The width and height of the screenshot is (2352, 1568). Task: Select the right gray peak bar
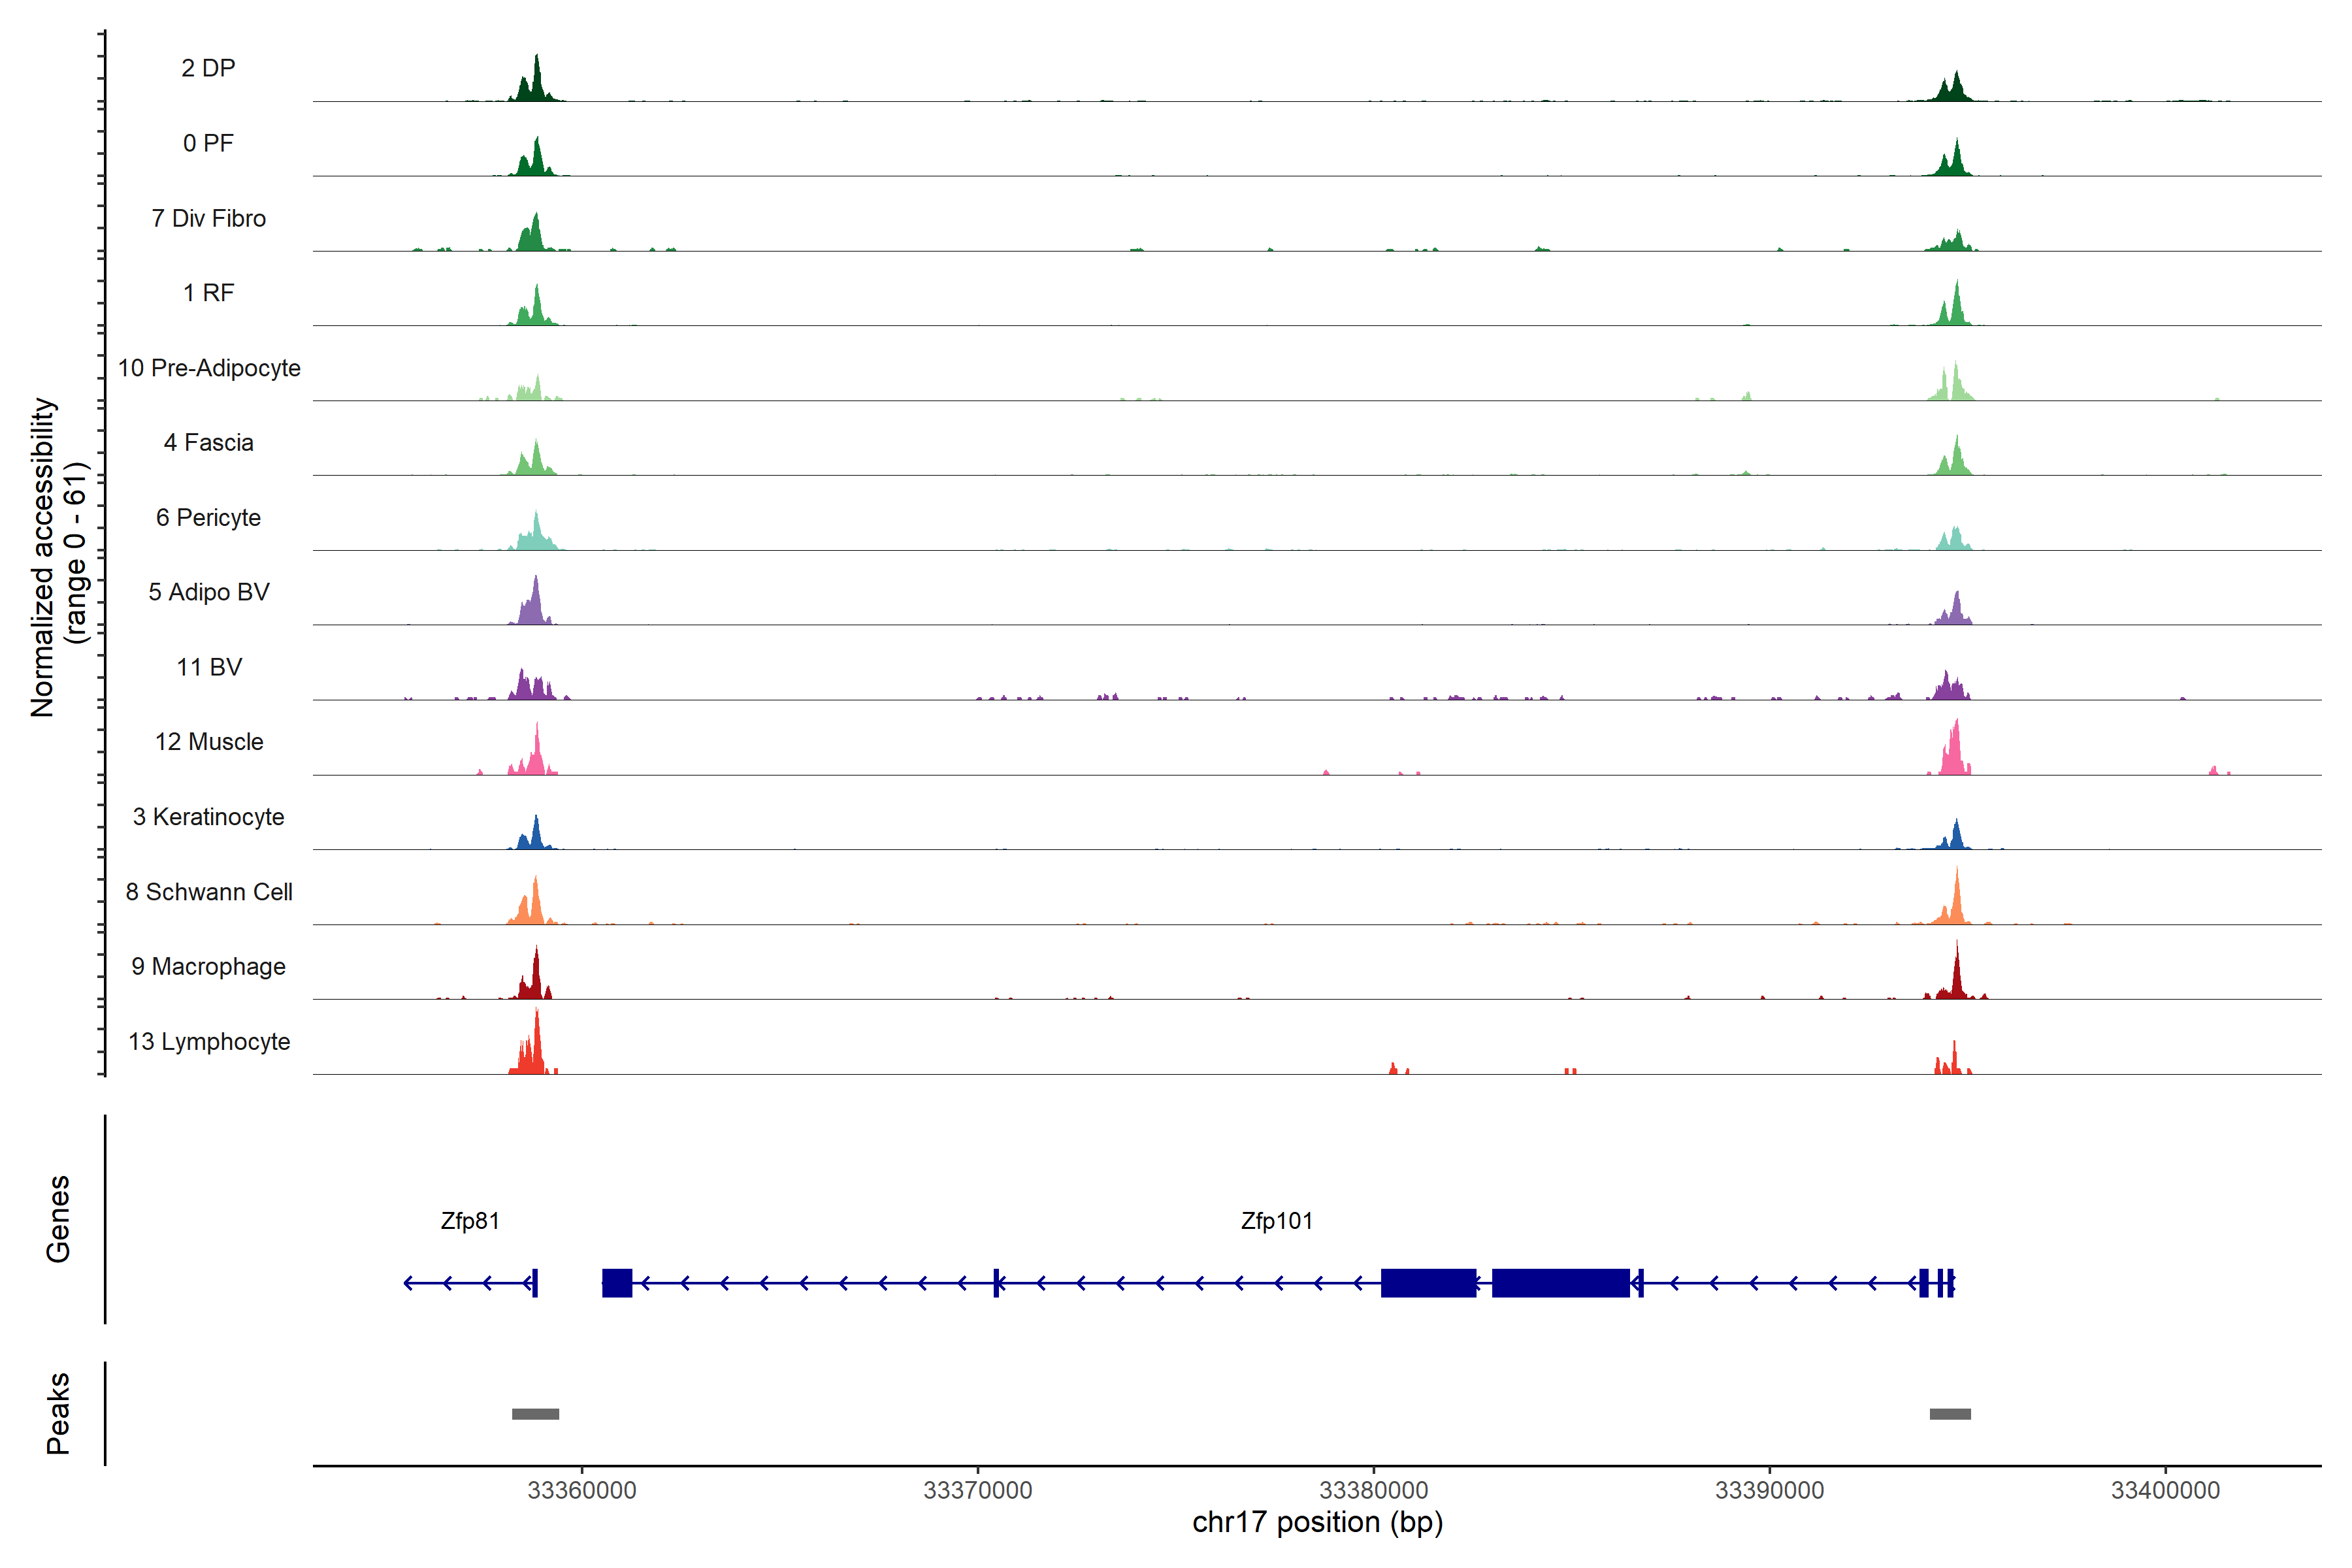point(1949,1413)
